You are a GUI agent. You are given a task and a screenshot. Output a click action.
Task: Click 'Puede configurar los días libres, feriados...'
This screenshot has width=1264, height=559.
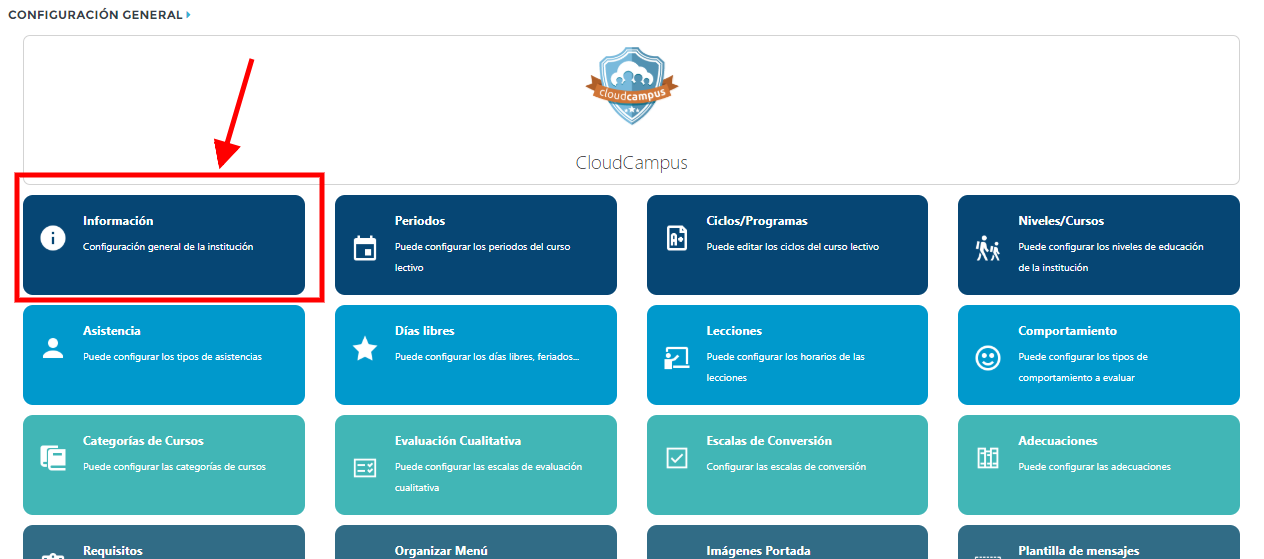pyautogui.click(x=487, y=356)
